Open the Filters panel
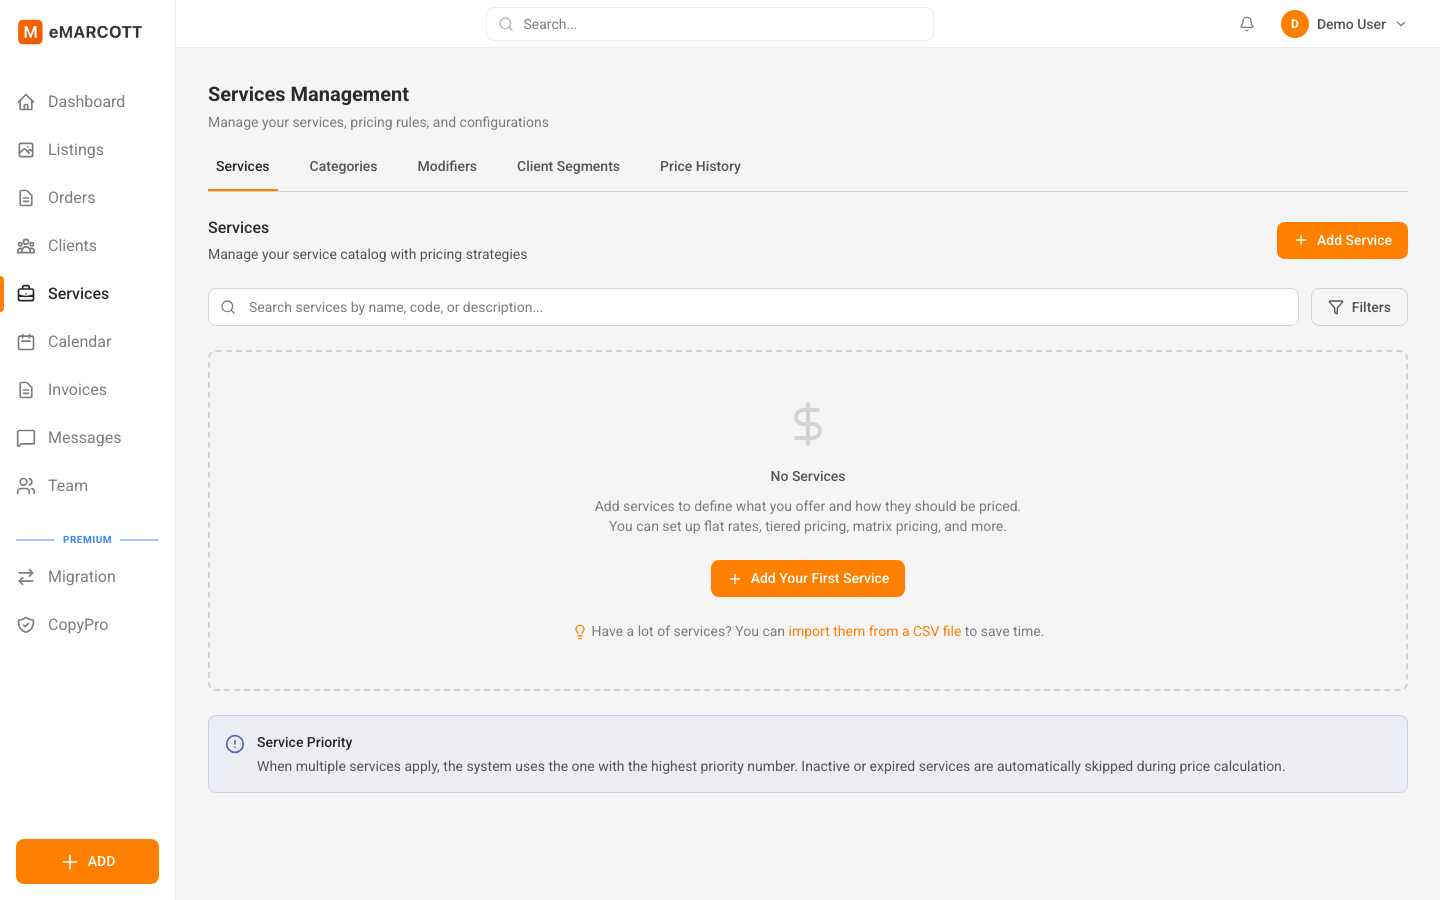This screenshot has width=1440, height=900. 1358,307
